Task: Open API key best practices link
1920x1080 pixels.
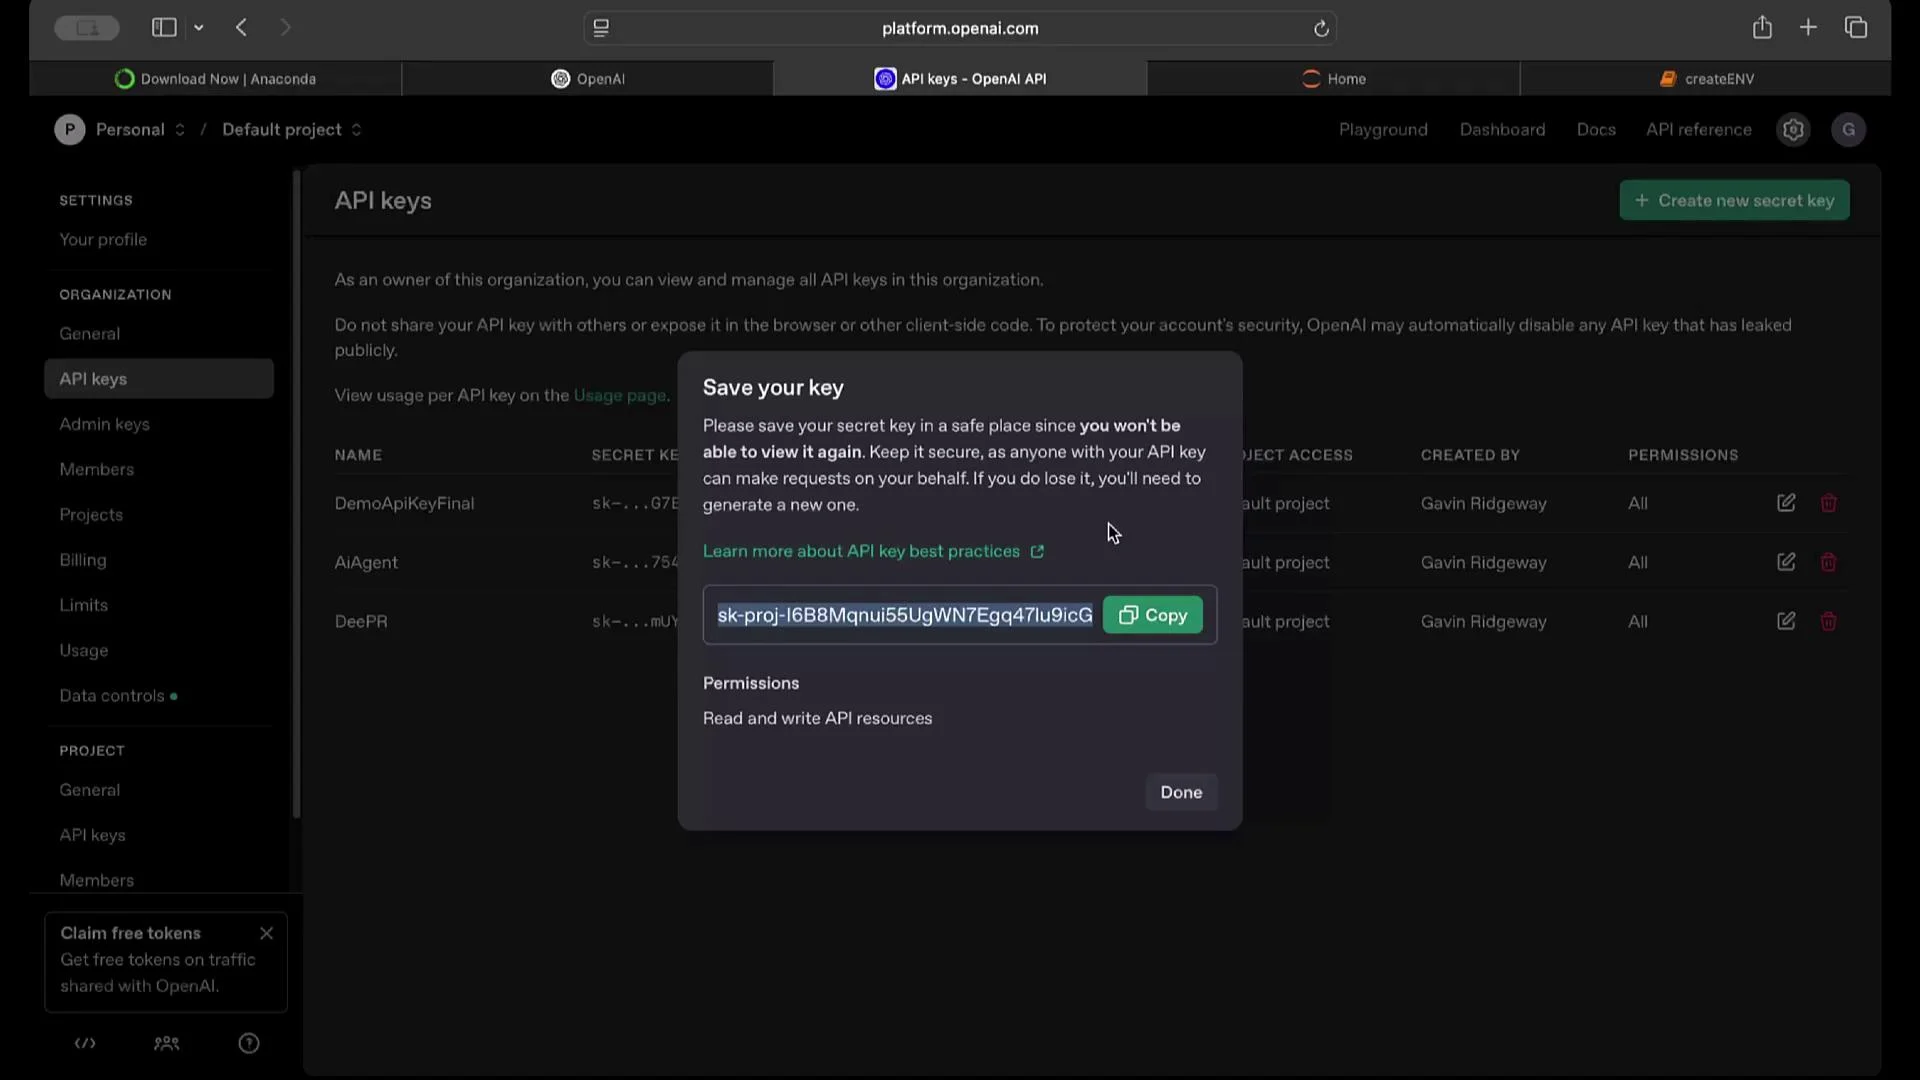Action: tap(873, 551)
